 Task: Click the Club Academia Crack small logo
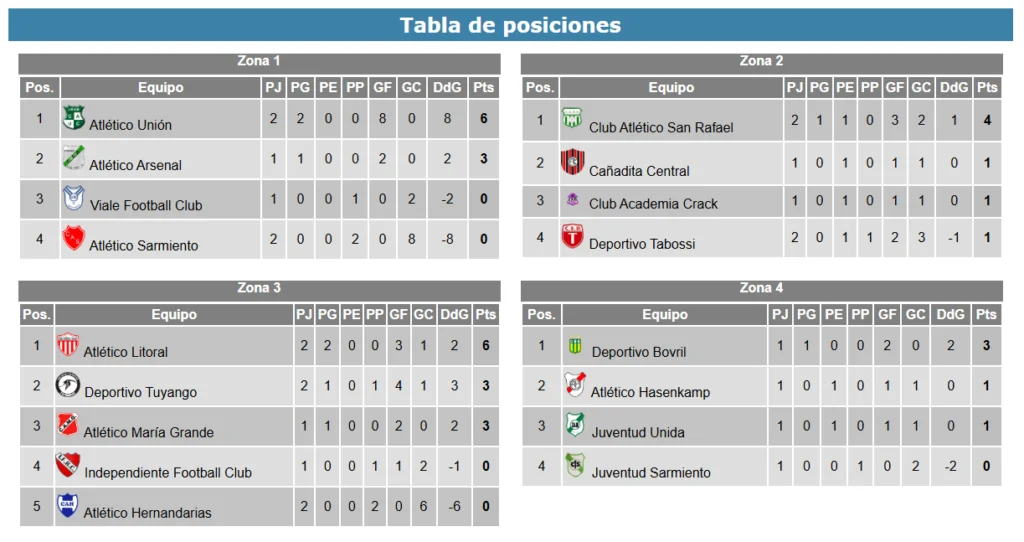point(572,200)
